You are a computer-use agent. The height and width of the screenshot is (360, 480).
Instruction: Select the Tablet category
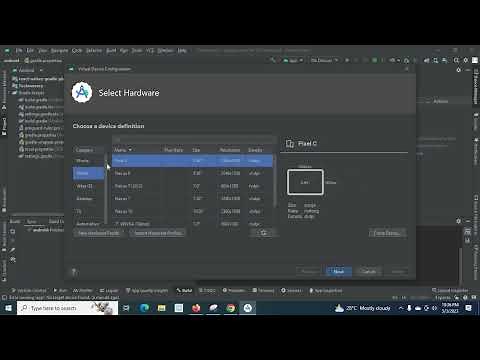tap(88, 173)
